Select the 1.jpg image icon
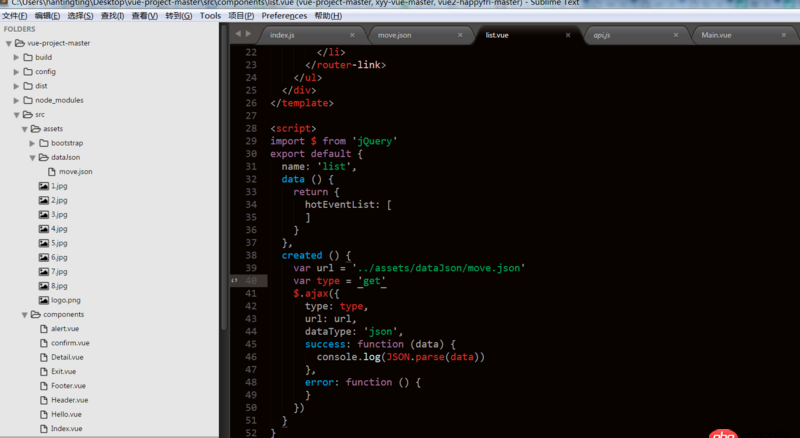The width and height of the screenshot is (800, 438). tap(44, 186)
